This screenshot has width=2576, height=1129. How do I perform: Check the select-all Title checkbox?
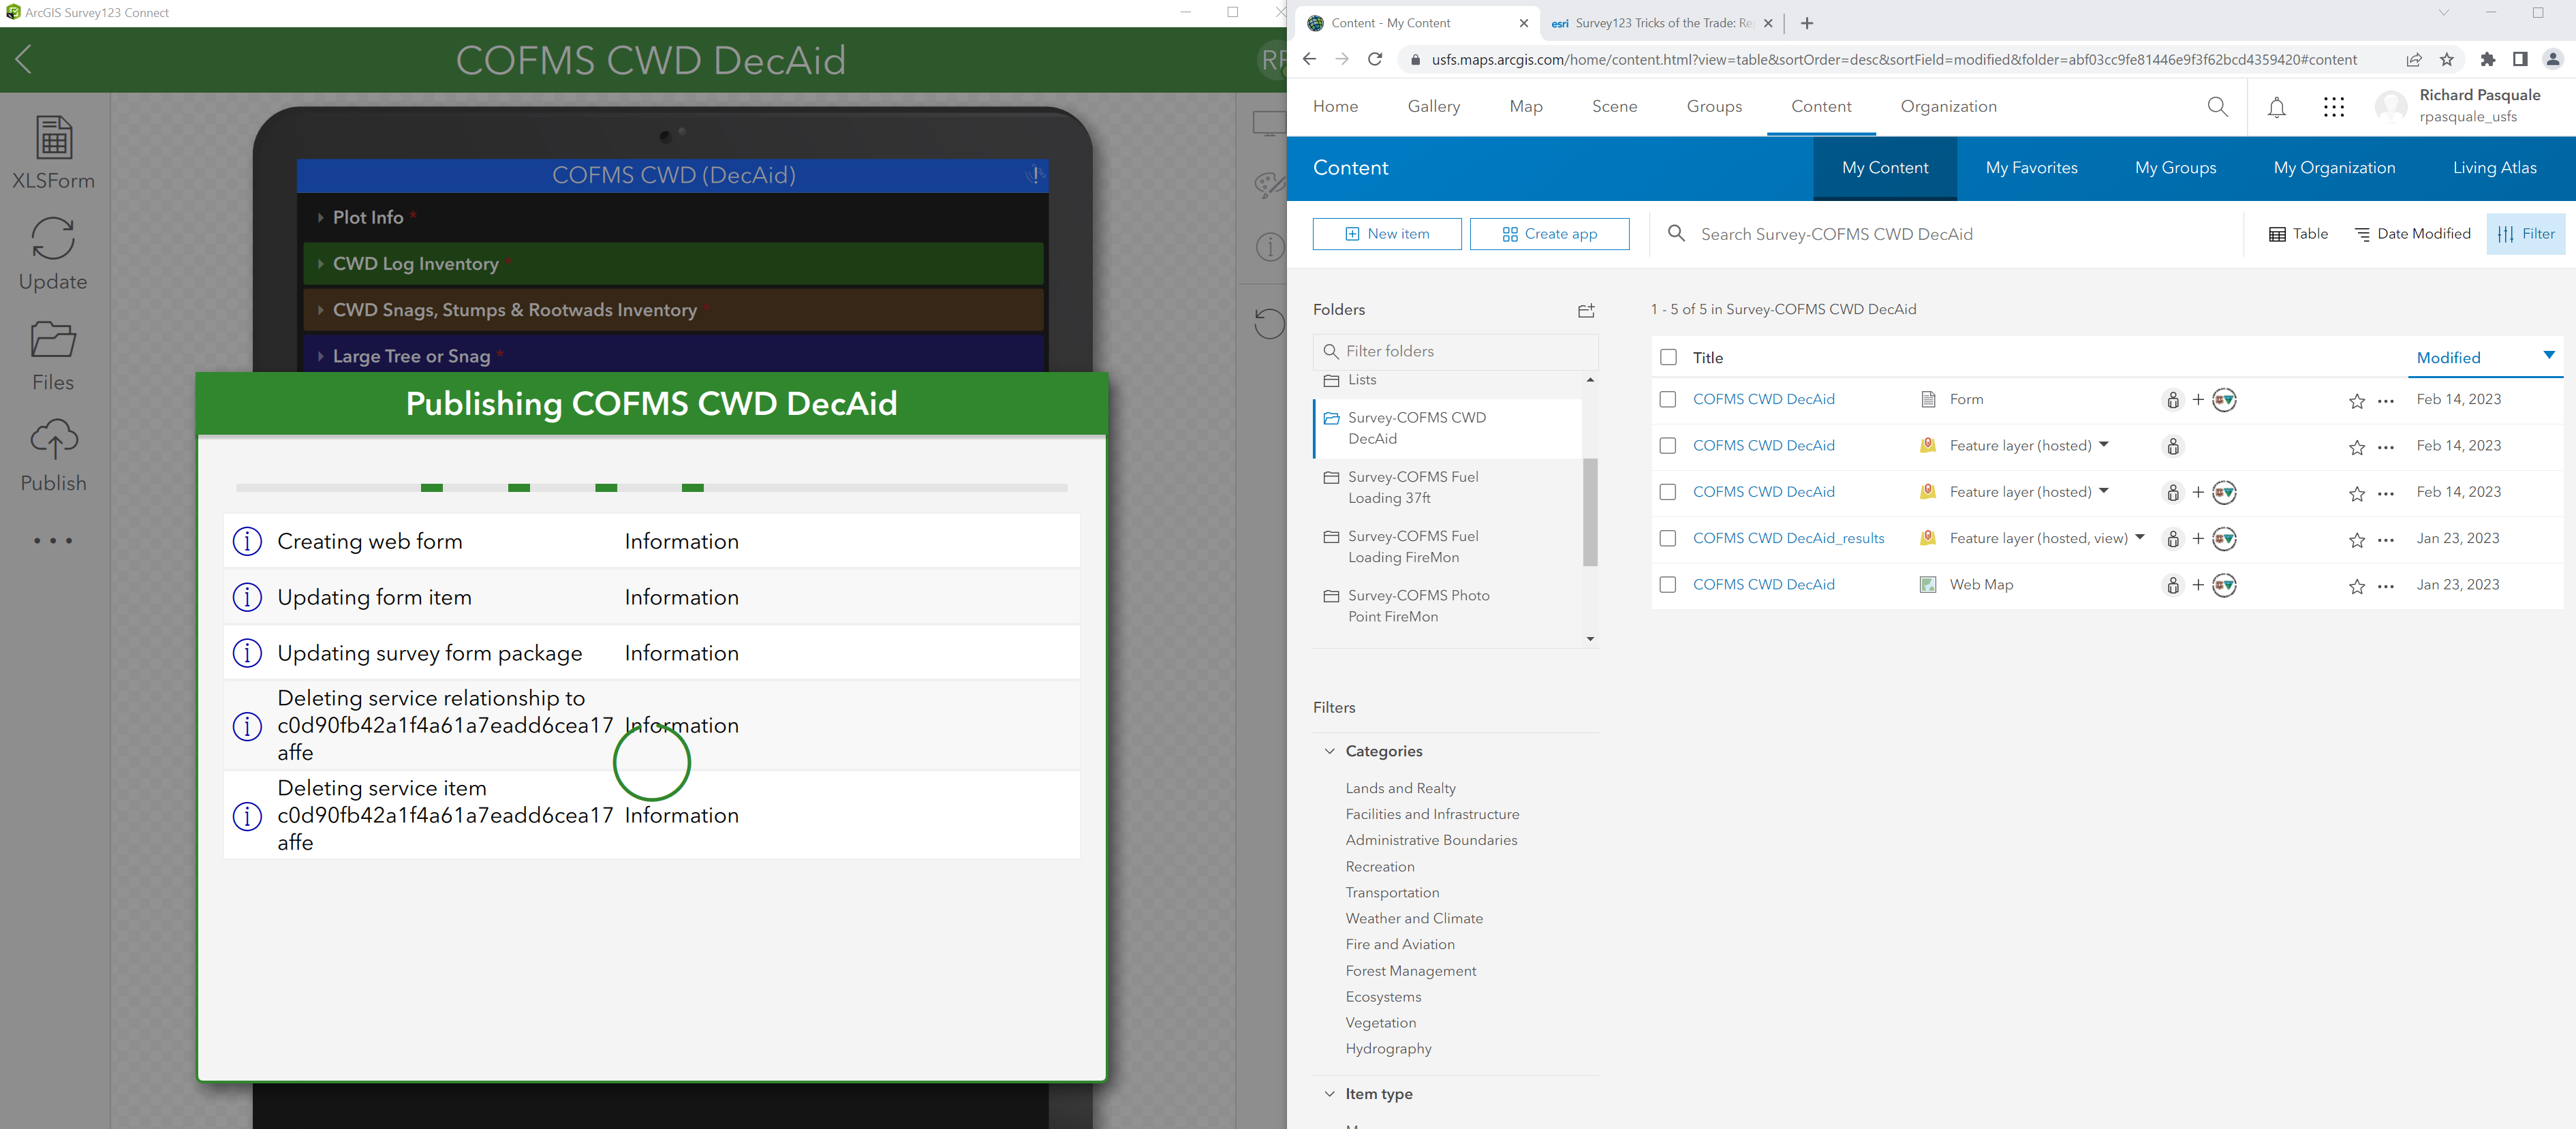tap(1668, 358)
